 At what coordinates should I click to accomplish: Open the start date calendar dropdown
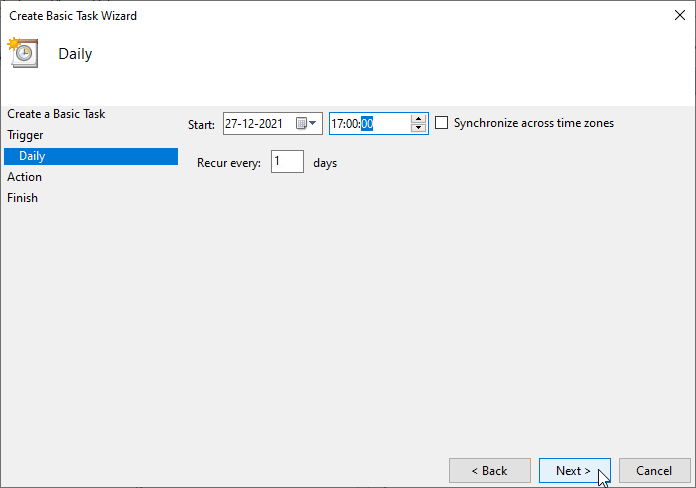click(307, 123)
